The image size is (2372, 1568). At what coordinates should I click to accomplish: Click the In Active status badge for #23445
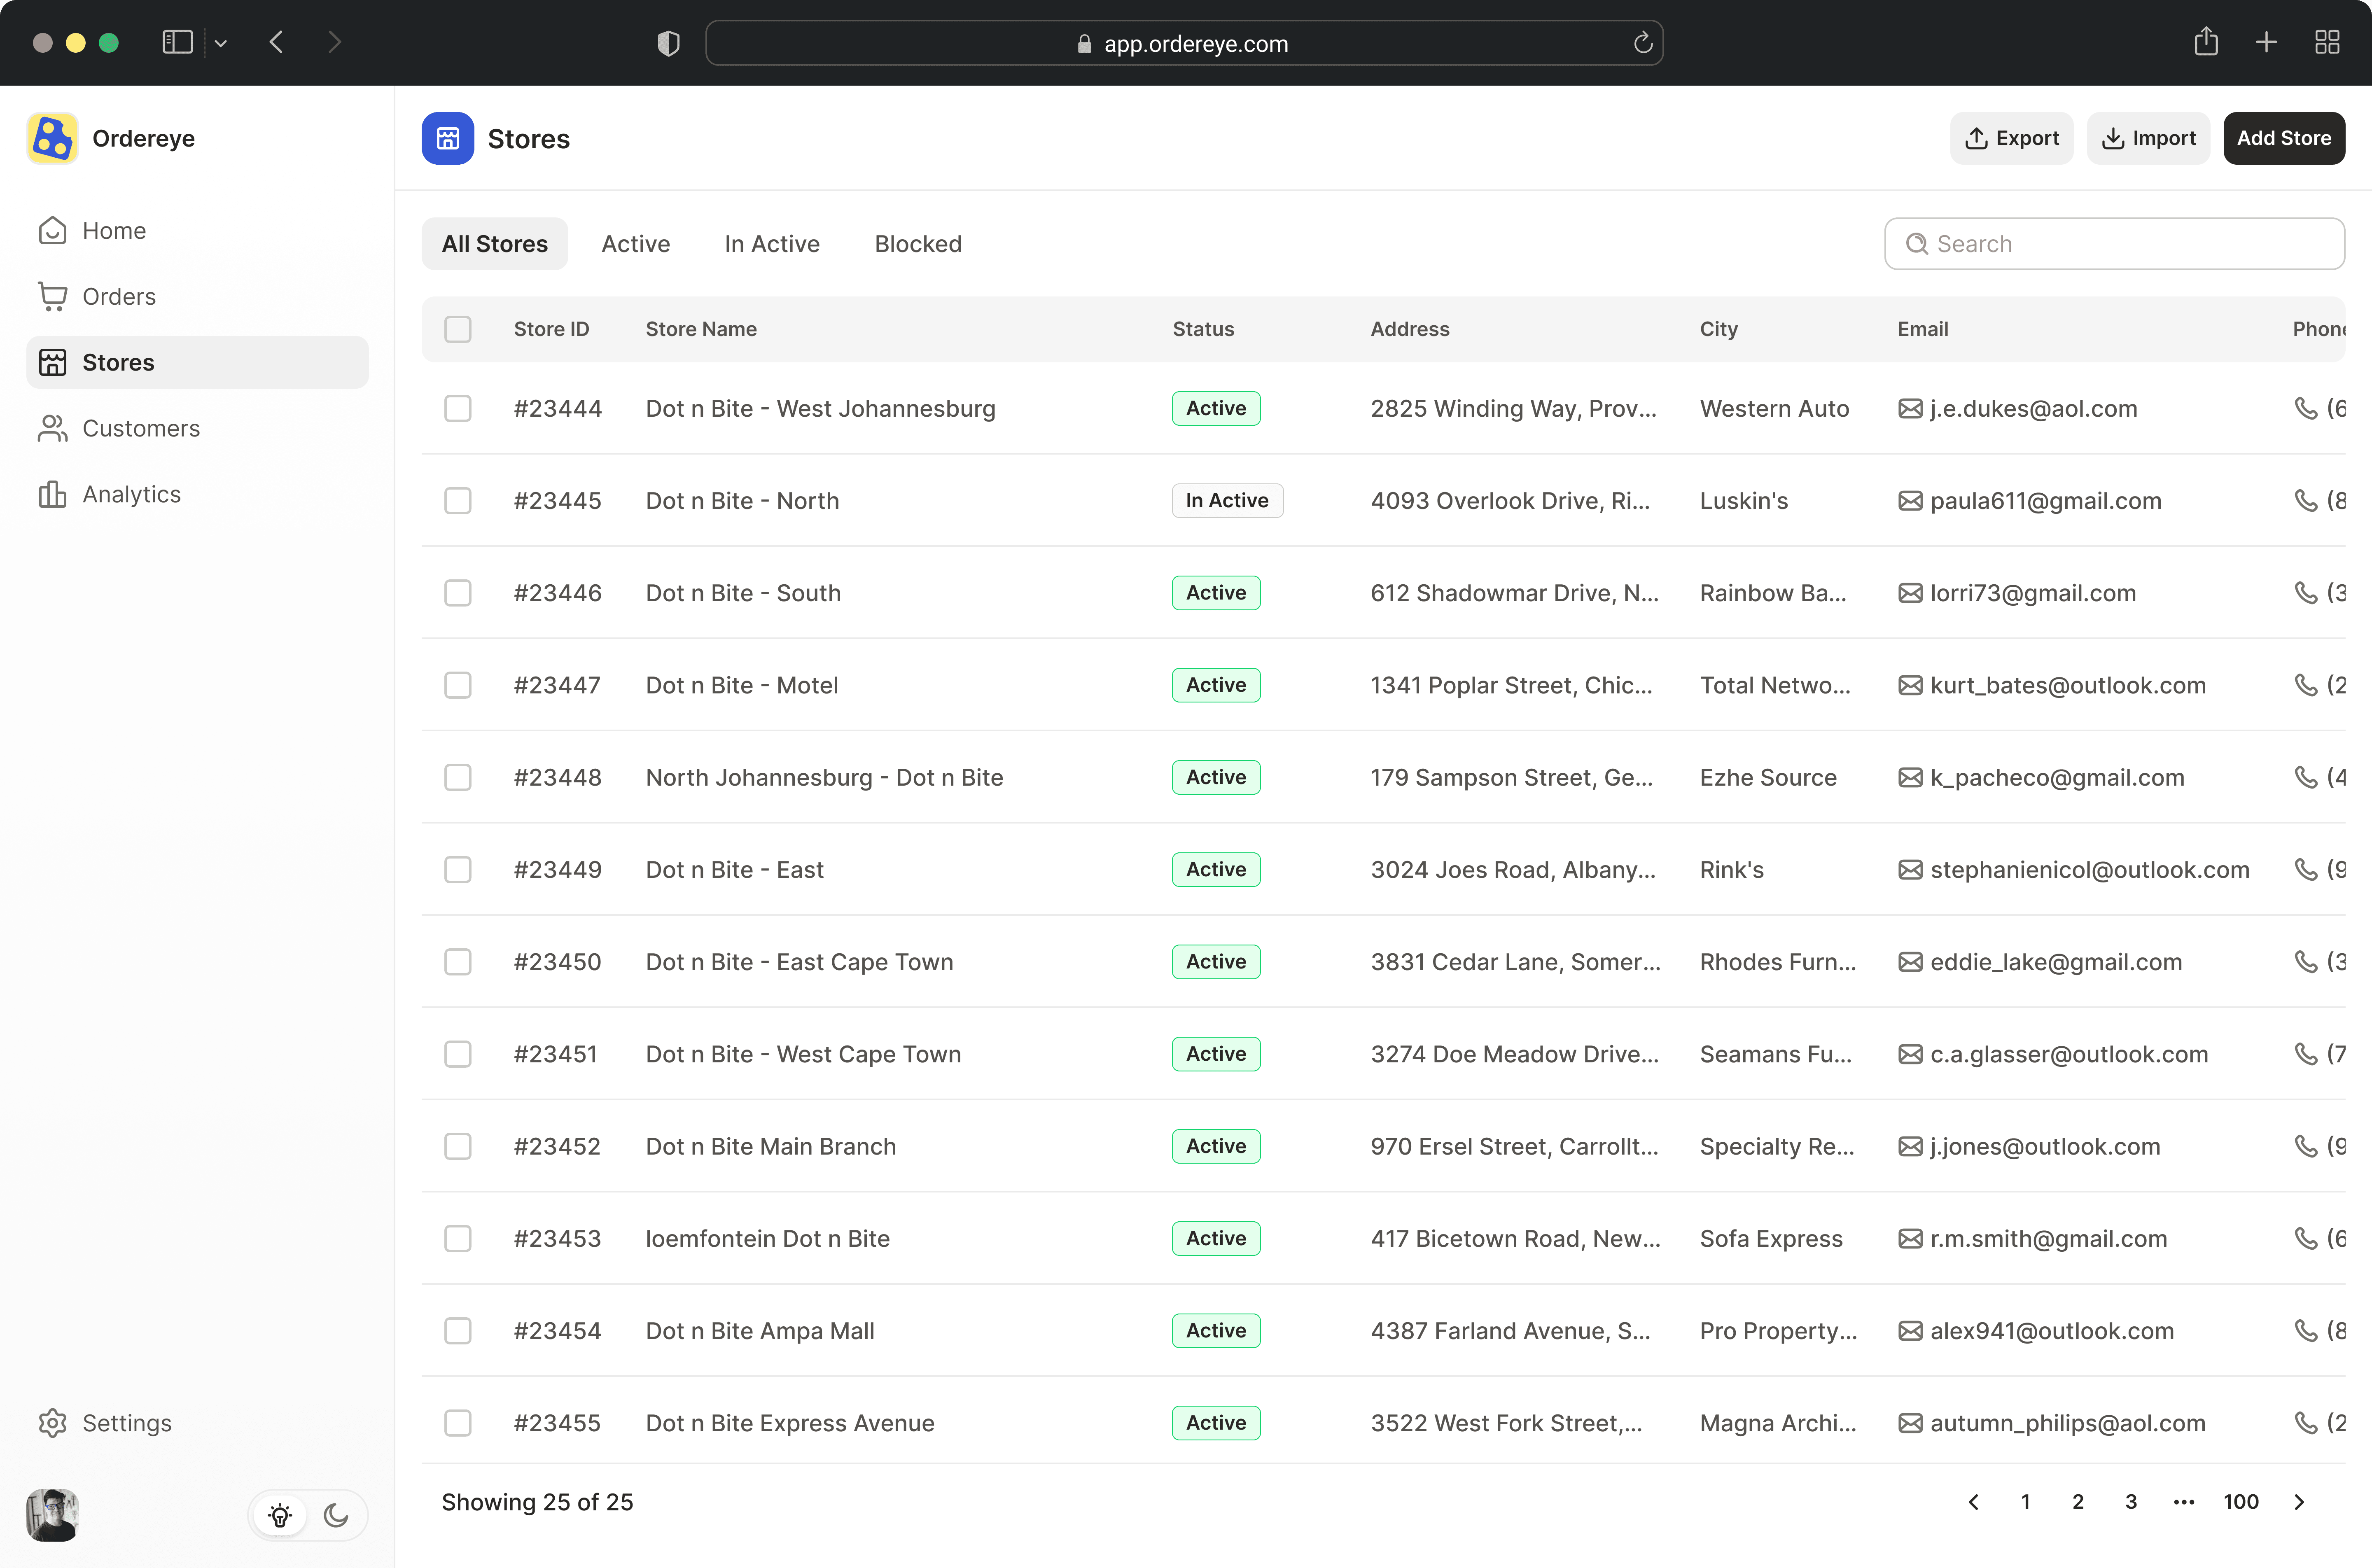click(x=1227, y=501)
